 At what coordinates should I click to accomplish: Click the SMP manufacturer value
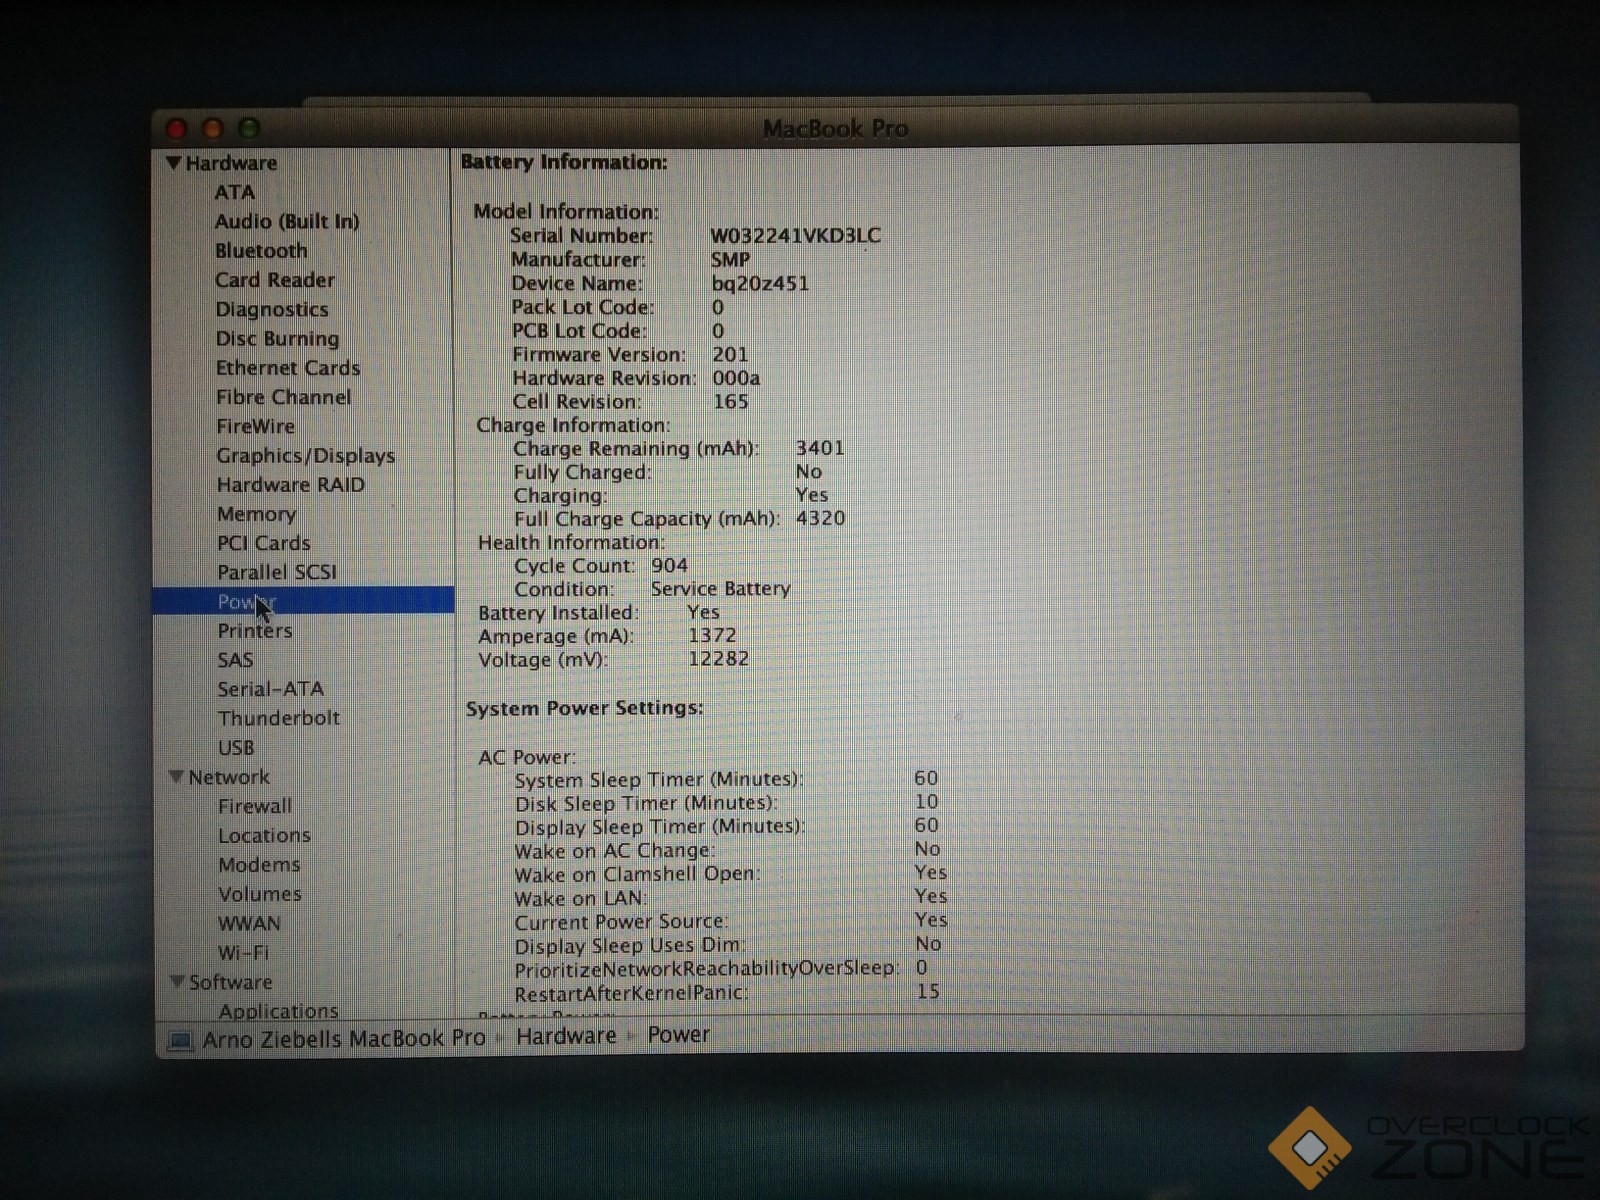(730, 259)
